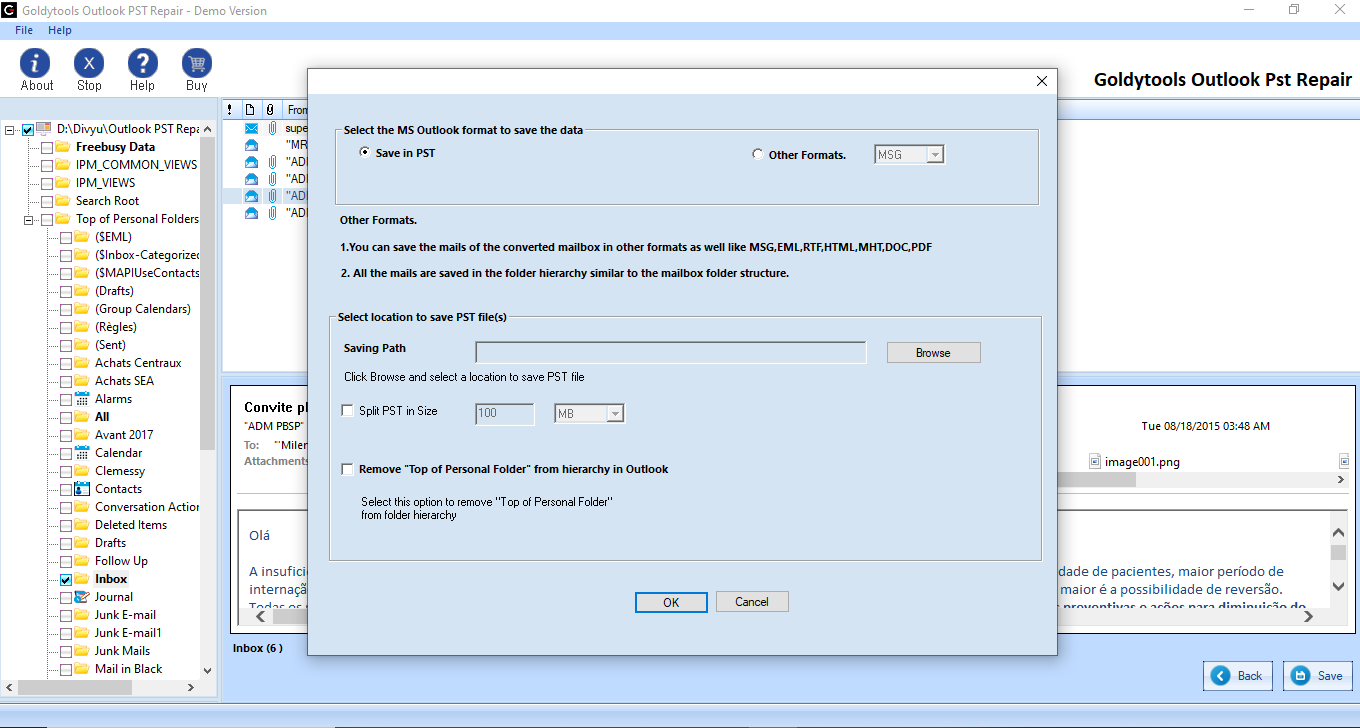Image resolution: width=1360 pixels, height=728 pixels.
Task: Click the Junk Mails folder icon
Action: pos(82,651)
